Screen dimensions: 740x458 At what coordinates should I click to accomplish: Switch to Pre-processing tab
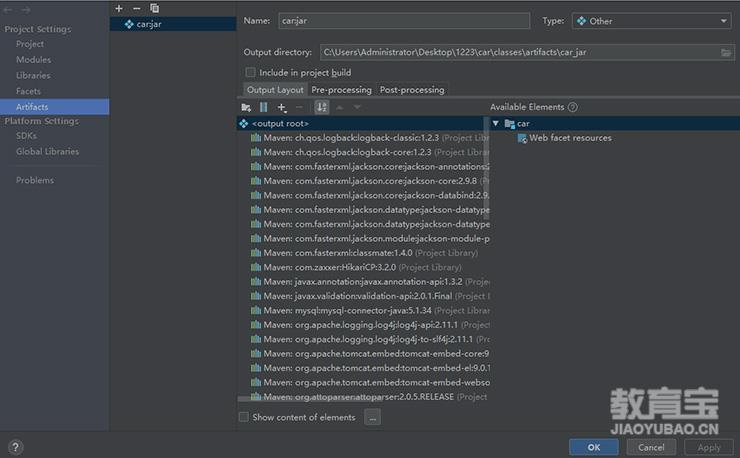341,90
